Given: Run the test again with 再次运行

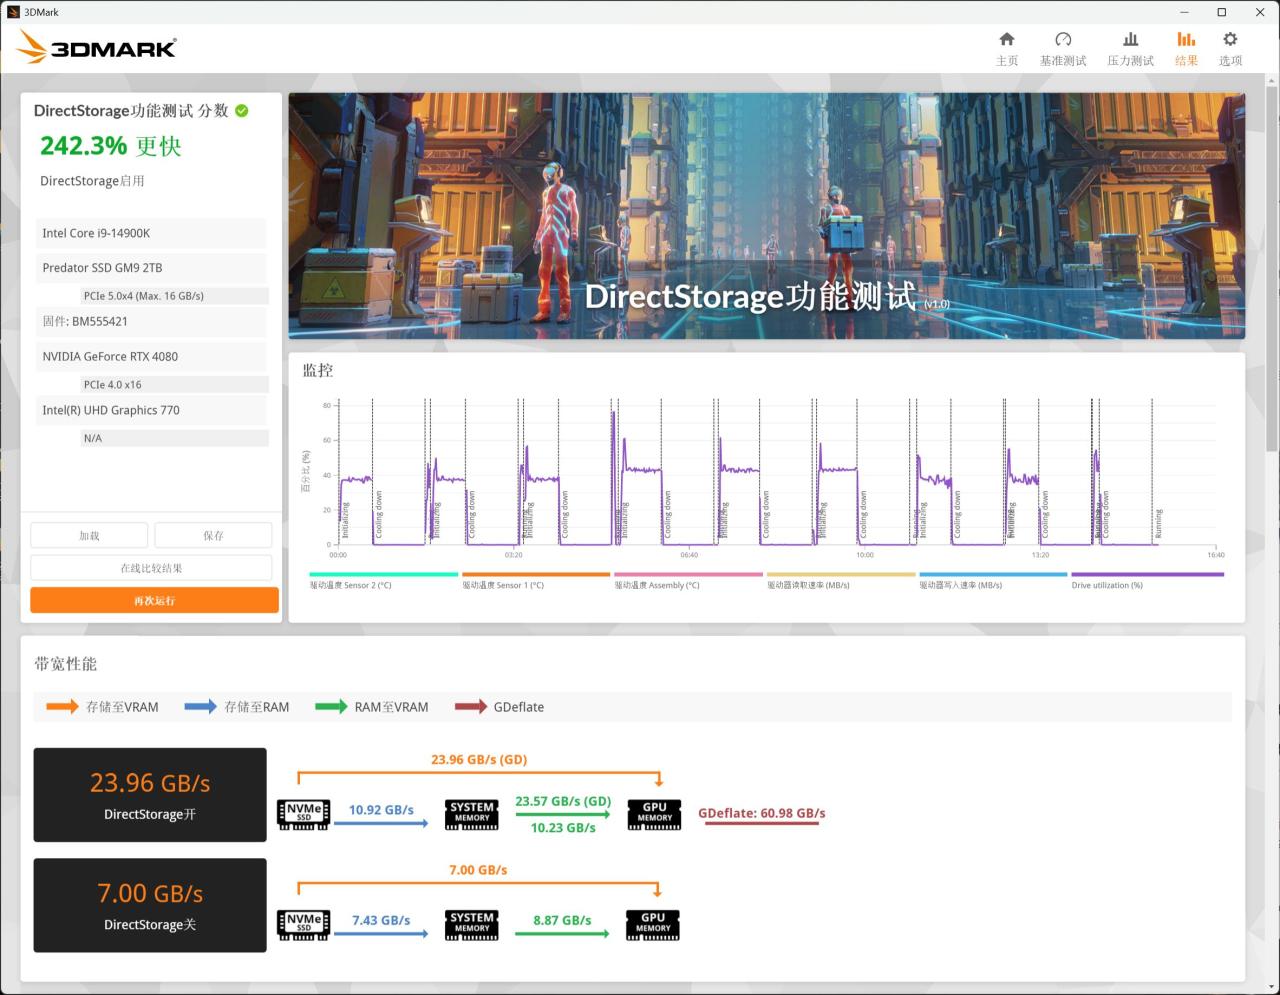Looking at the screenshot, I should (154, 600).
